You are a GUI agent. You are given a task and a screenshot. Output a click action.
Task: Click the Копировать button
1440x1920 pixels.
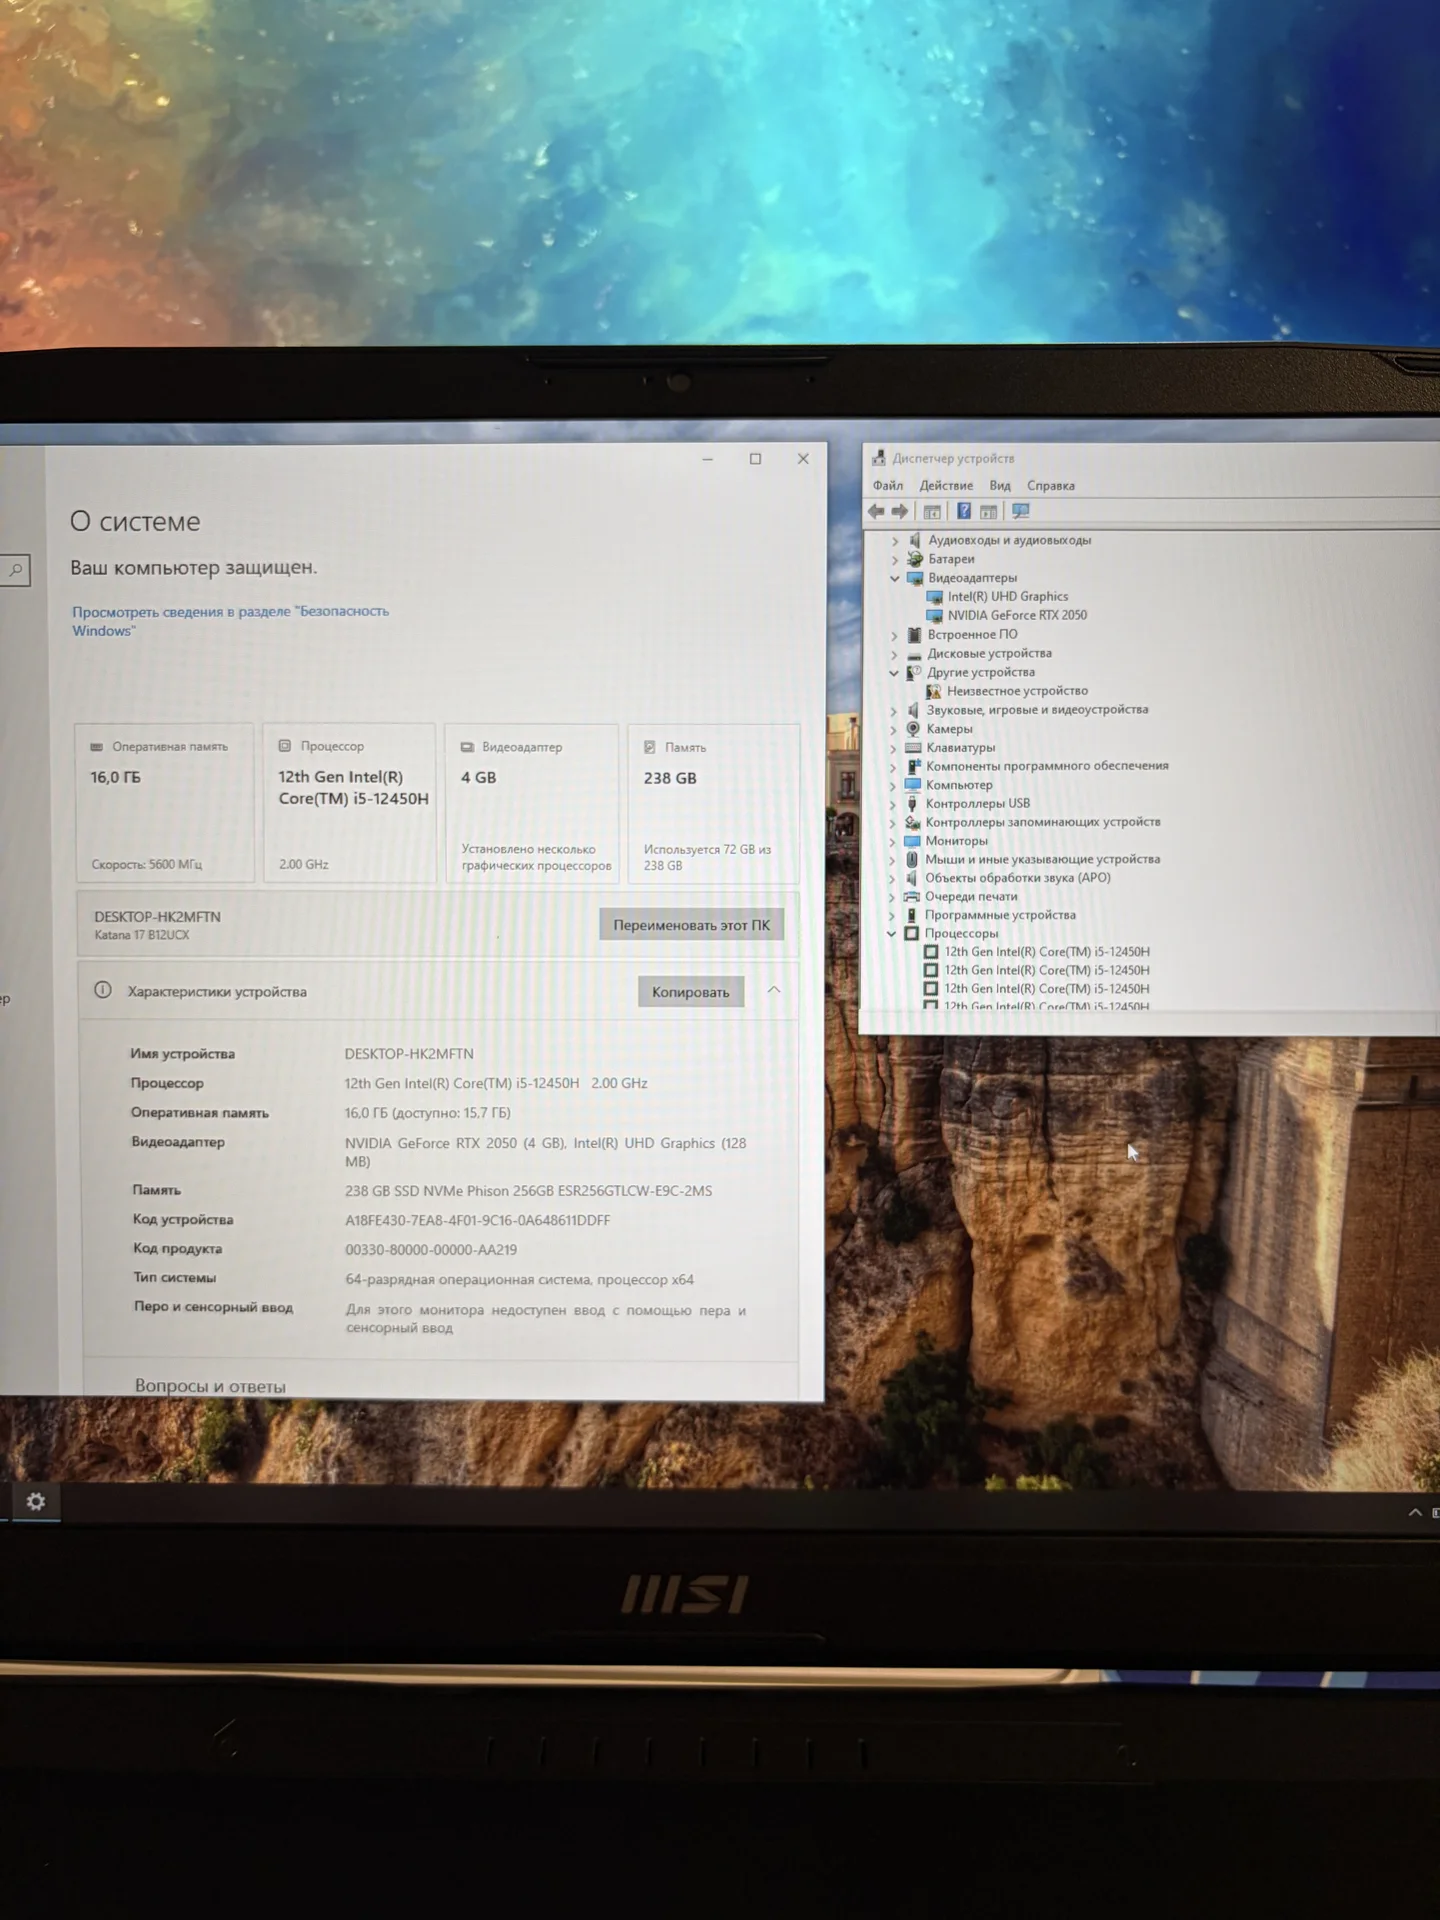click(691, 992)
